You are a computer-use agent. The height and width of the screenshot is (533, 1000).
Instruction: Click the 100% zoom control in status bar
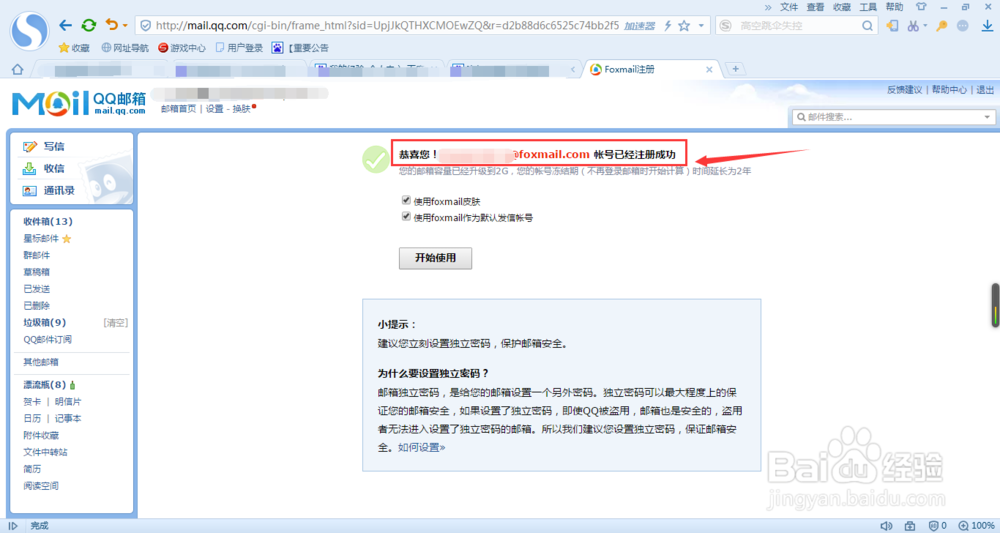[x=977, y=526]
